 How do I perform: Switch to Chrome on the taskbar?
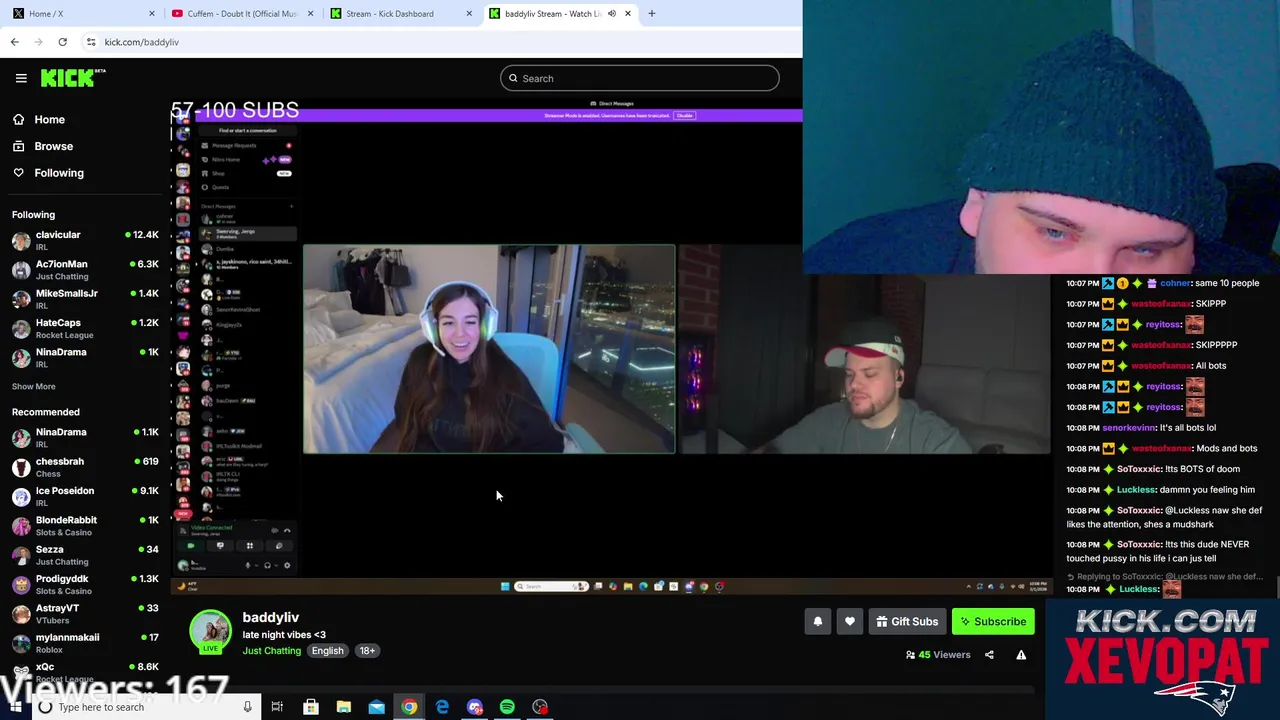(x=409, y=707)
